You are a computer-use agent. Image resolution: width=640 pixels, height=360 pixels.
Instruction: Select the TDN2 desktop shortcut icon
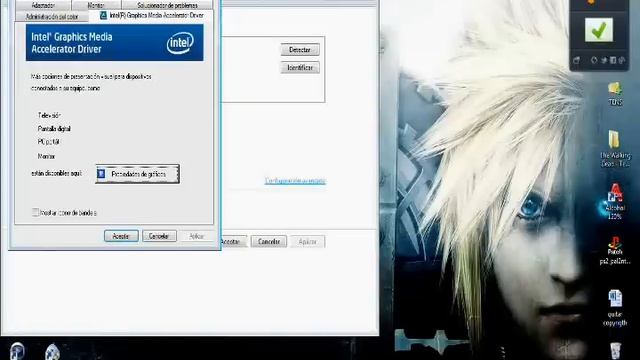[x=615, y=94]
